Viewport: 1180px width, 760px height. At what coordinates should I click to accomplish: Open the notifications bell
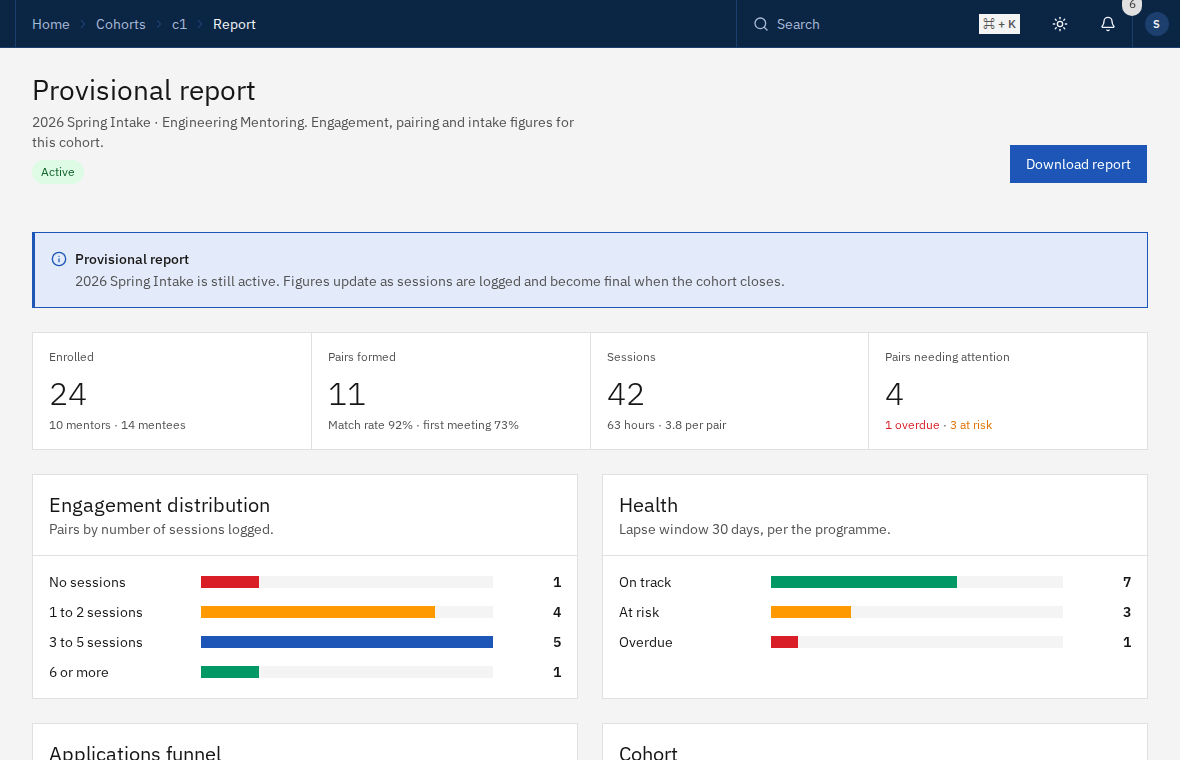[x=1108, y=24]
